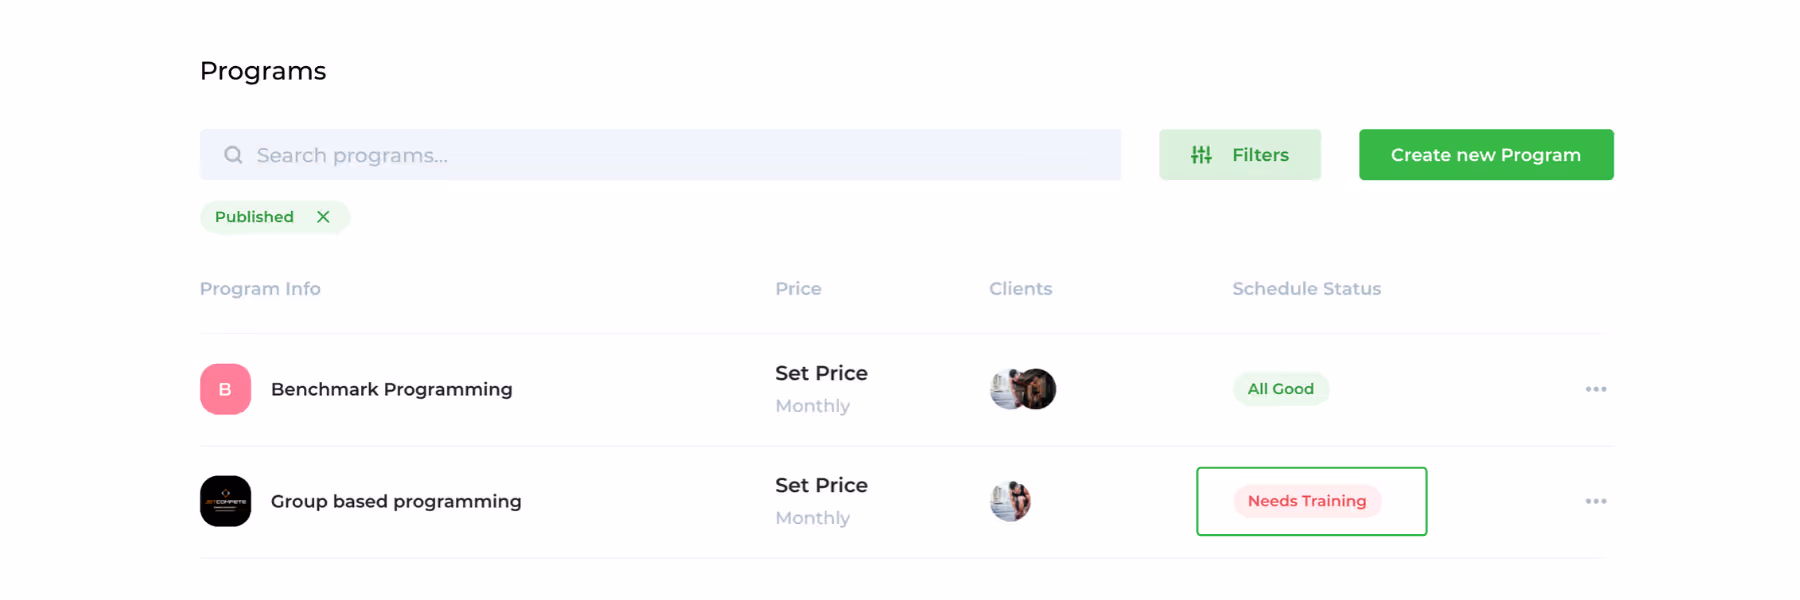Remove the Published filter chip
The height and width of the screenshot is (600, 1800).
tap(323, 217)
